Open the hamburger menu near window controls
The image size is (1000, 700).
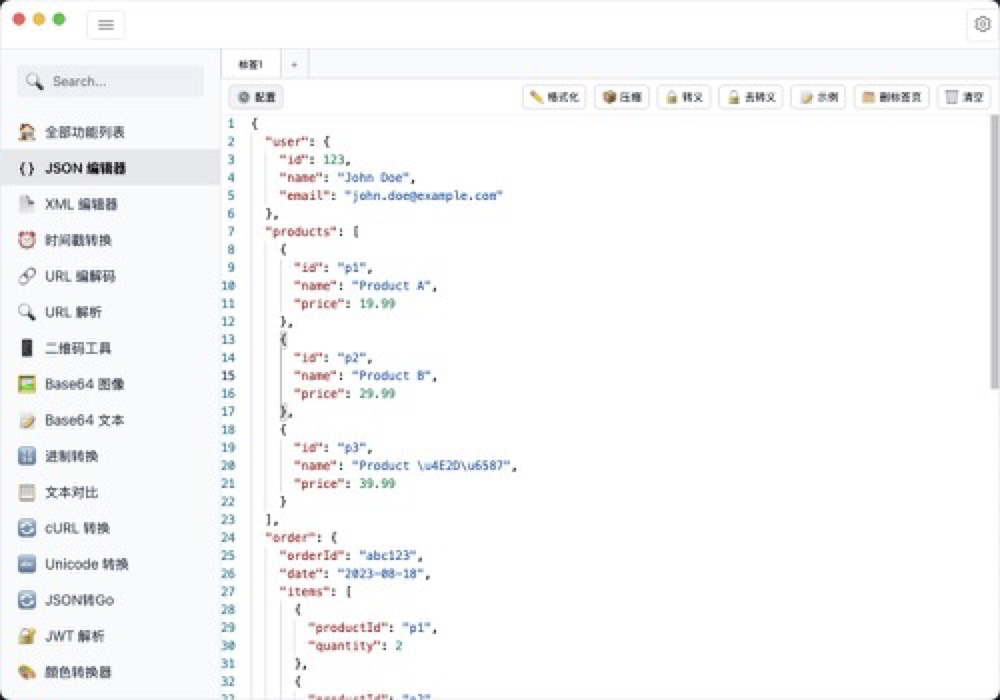point(106,25)
